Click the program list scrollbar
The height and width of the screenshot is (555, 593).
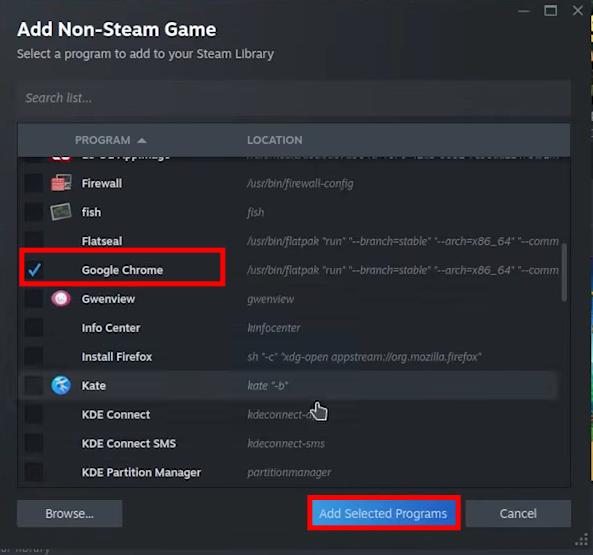pyautogui.click(x=564, y=272)
